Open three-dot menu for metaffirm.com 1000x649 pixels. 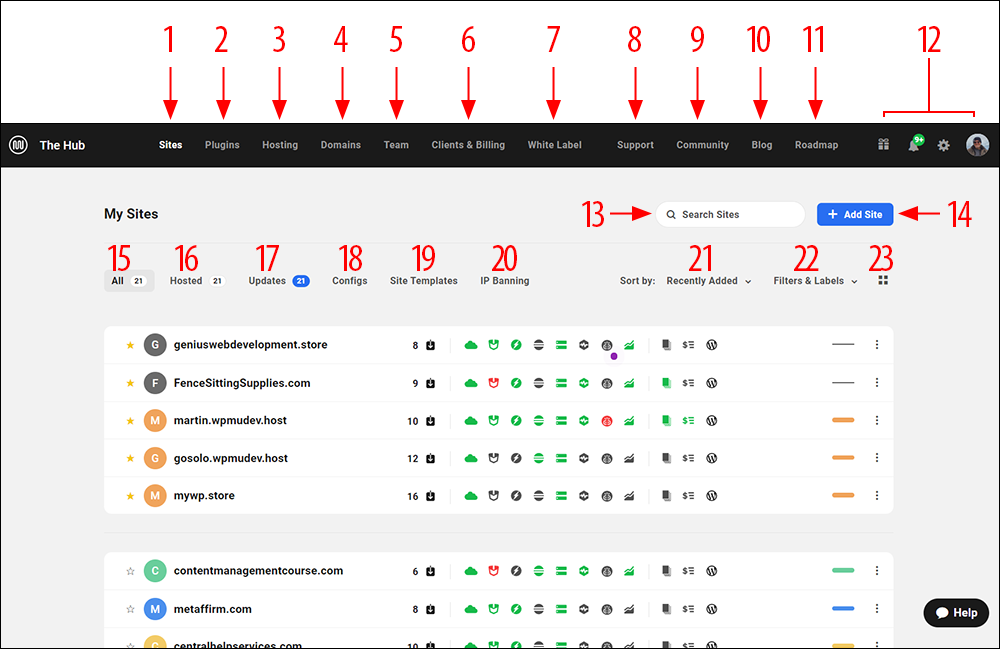[877, 609]
